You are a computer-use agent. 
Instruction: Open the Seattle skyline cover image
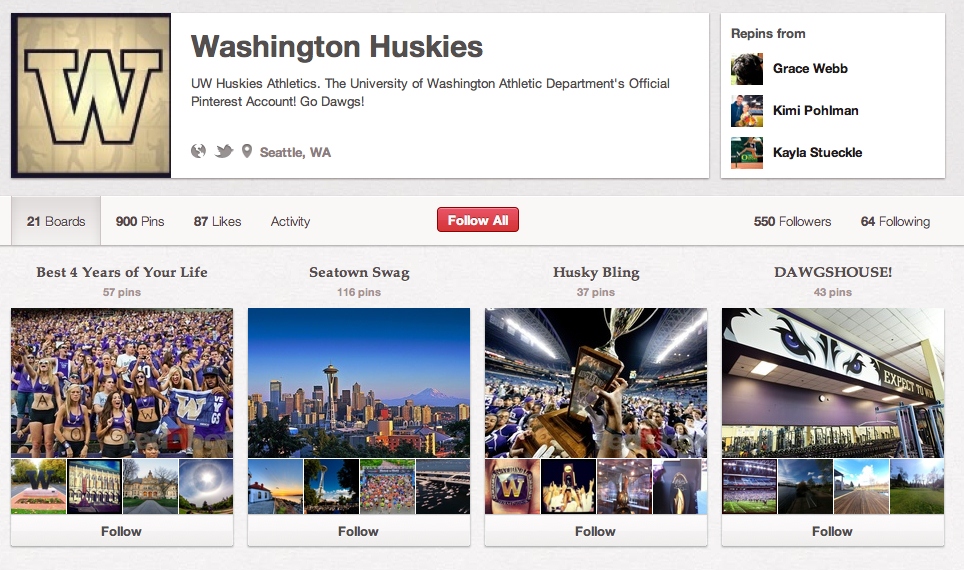[x=359, y=382]
